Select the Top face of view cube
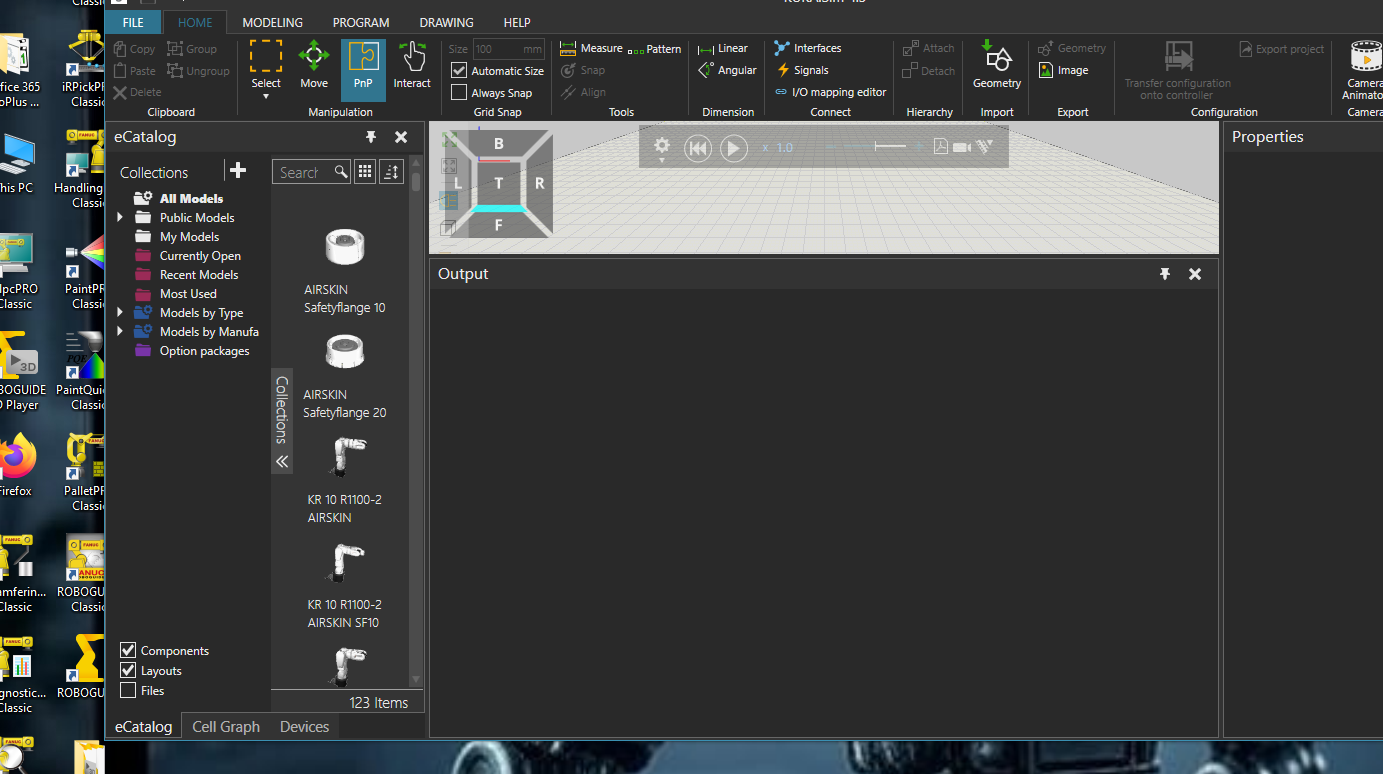The height and width of the screenshot is (774, 1383). [498, 183]
